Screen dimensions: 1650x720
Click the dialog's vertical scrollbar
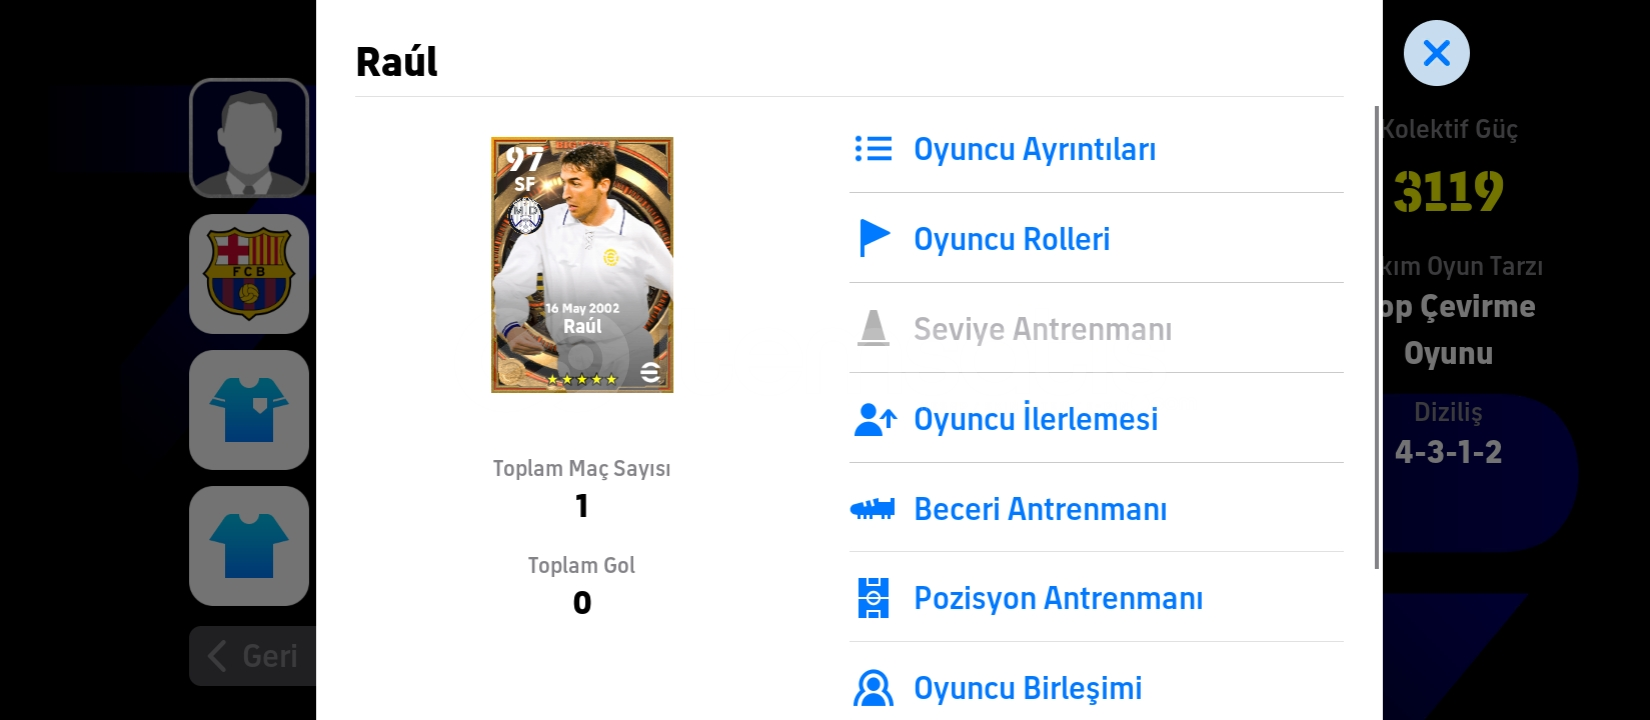coord(1377,338)
